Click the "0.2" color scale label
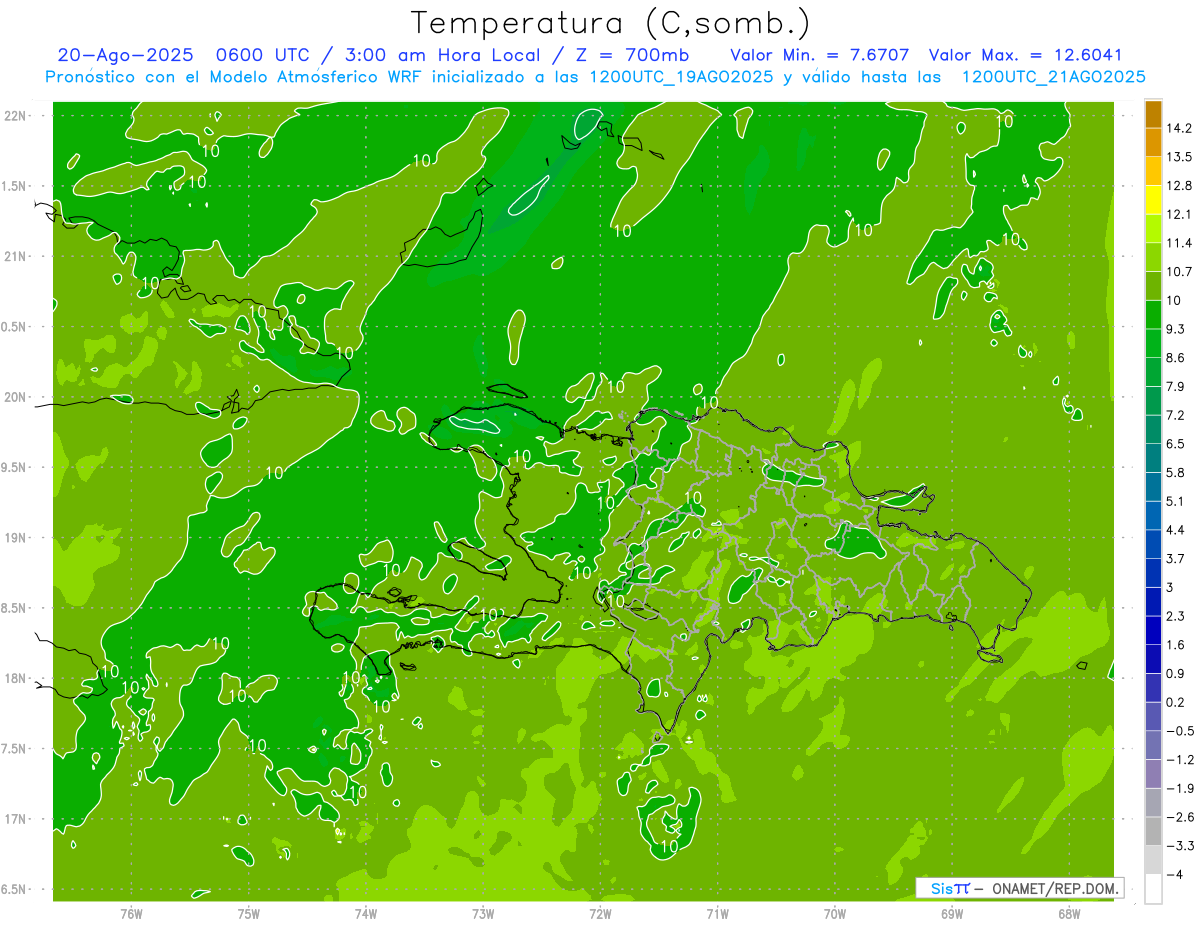 click(1176, 702)
